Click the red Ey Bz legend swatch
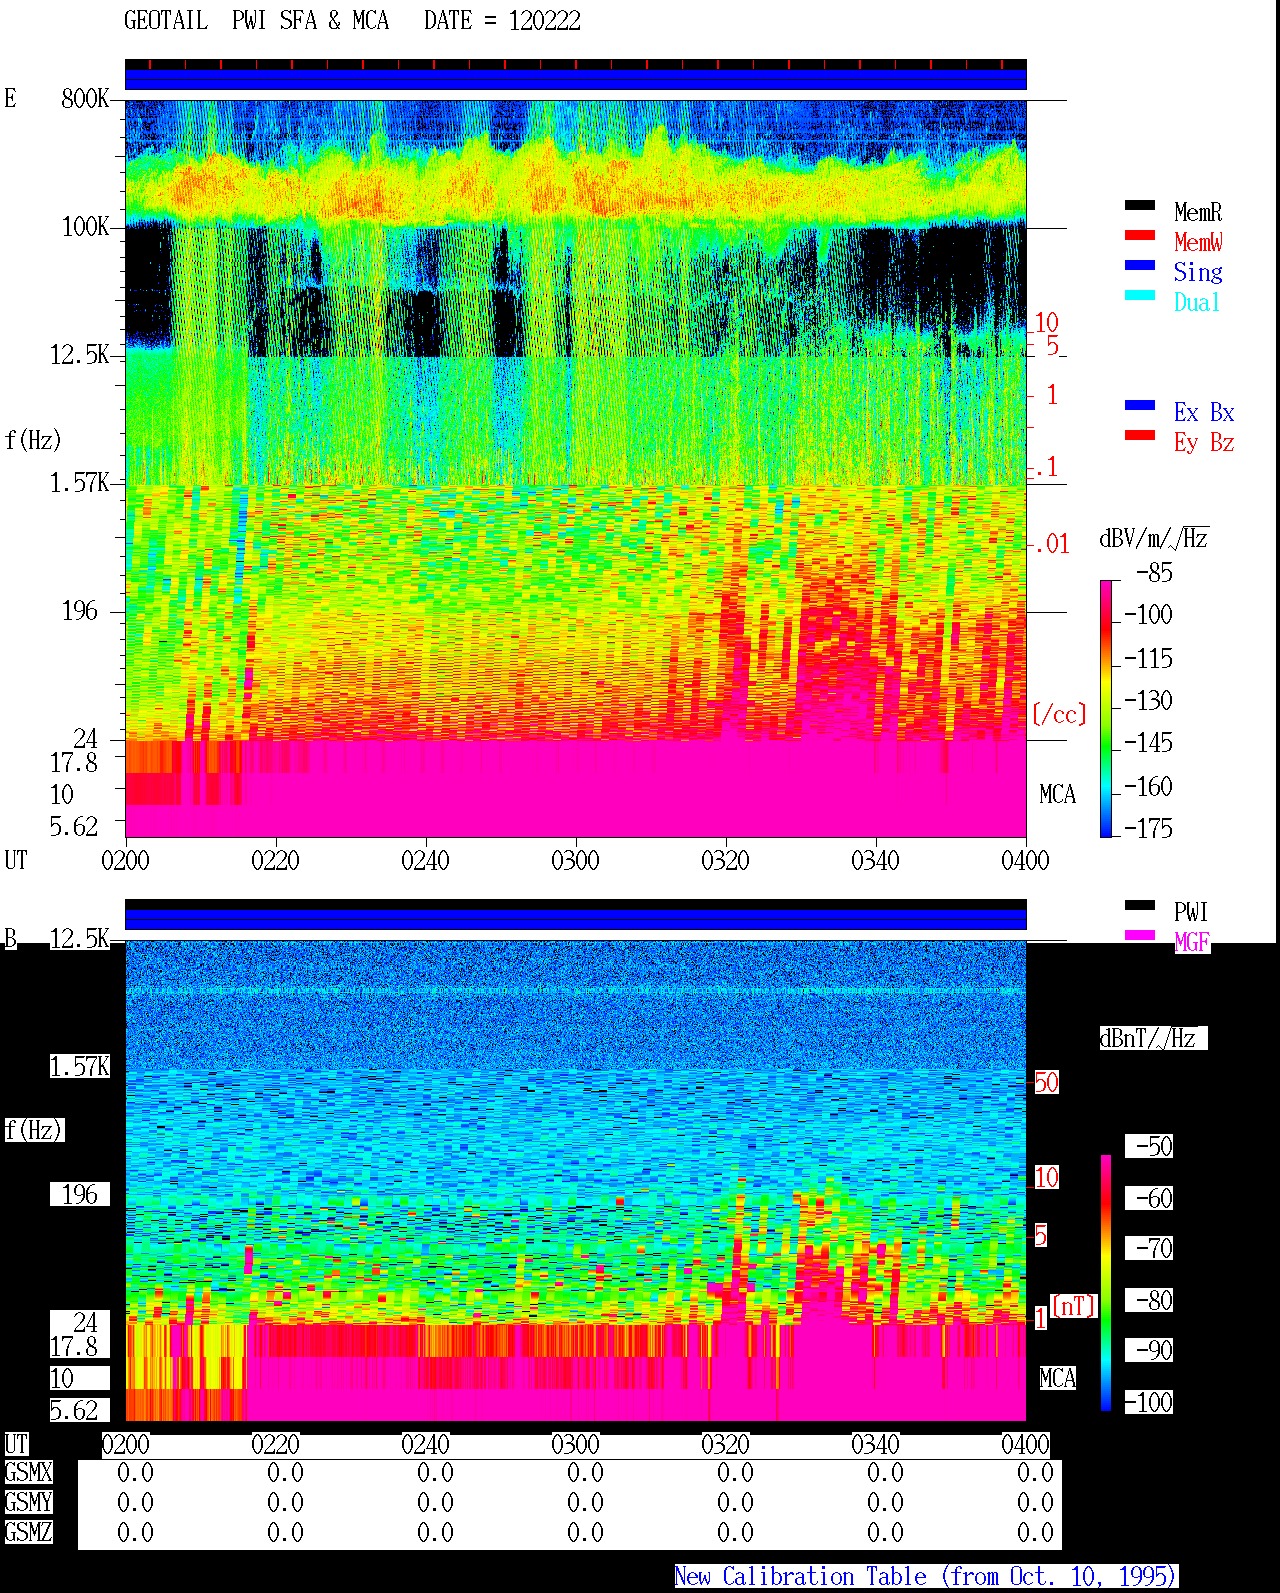 [1140, 435]
